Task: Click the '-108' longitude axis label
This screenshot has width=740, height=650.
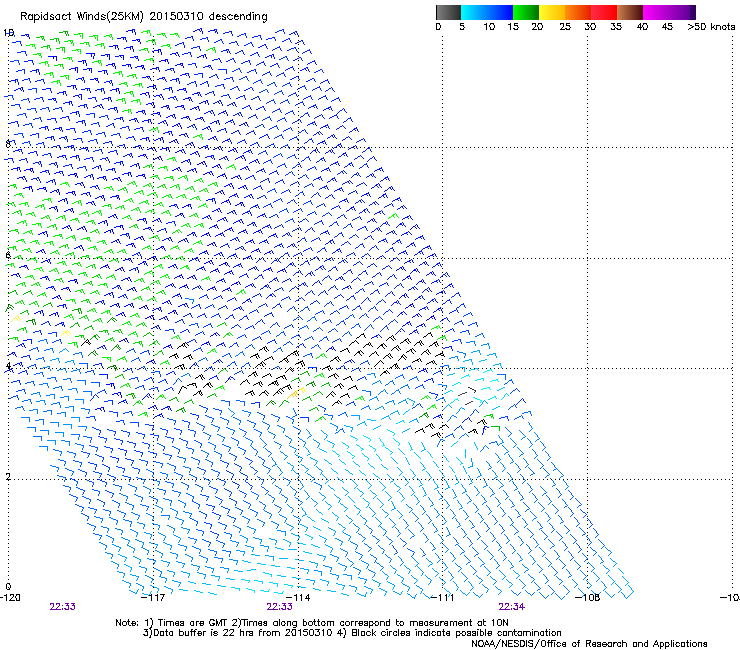Action: (588, 597)
